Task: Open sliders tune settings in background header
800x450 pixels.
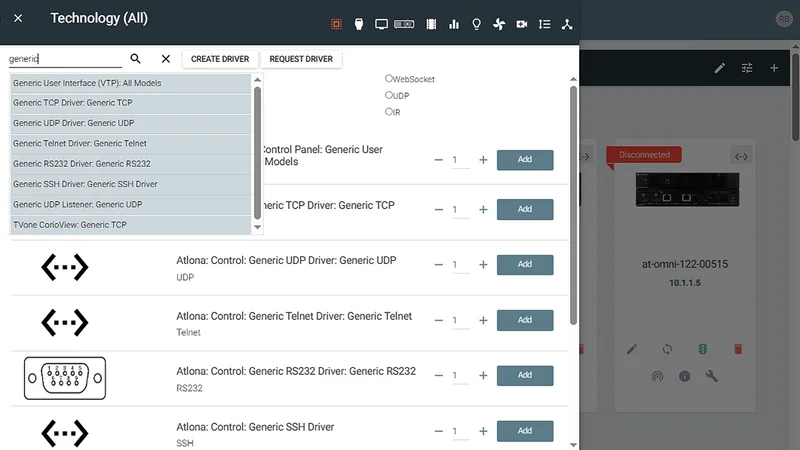Action: 747,68
